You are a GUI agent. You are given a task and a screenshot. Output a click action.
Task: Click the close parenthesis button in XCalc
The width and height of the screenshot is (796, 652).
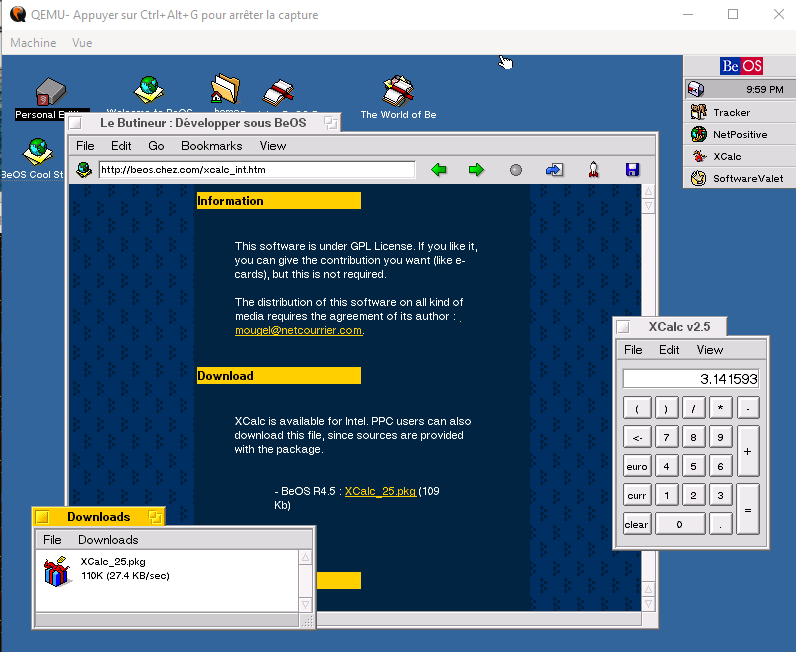666,408
